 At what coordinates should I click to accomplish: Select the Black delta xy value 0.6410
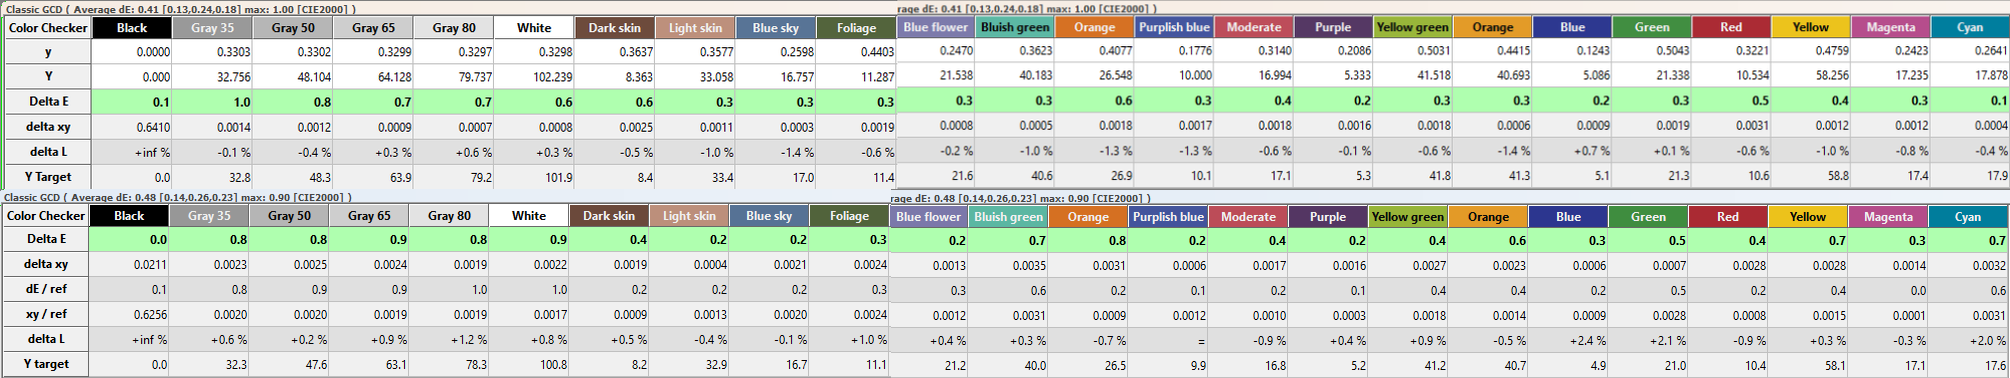click(153, 127)
